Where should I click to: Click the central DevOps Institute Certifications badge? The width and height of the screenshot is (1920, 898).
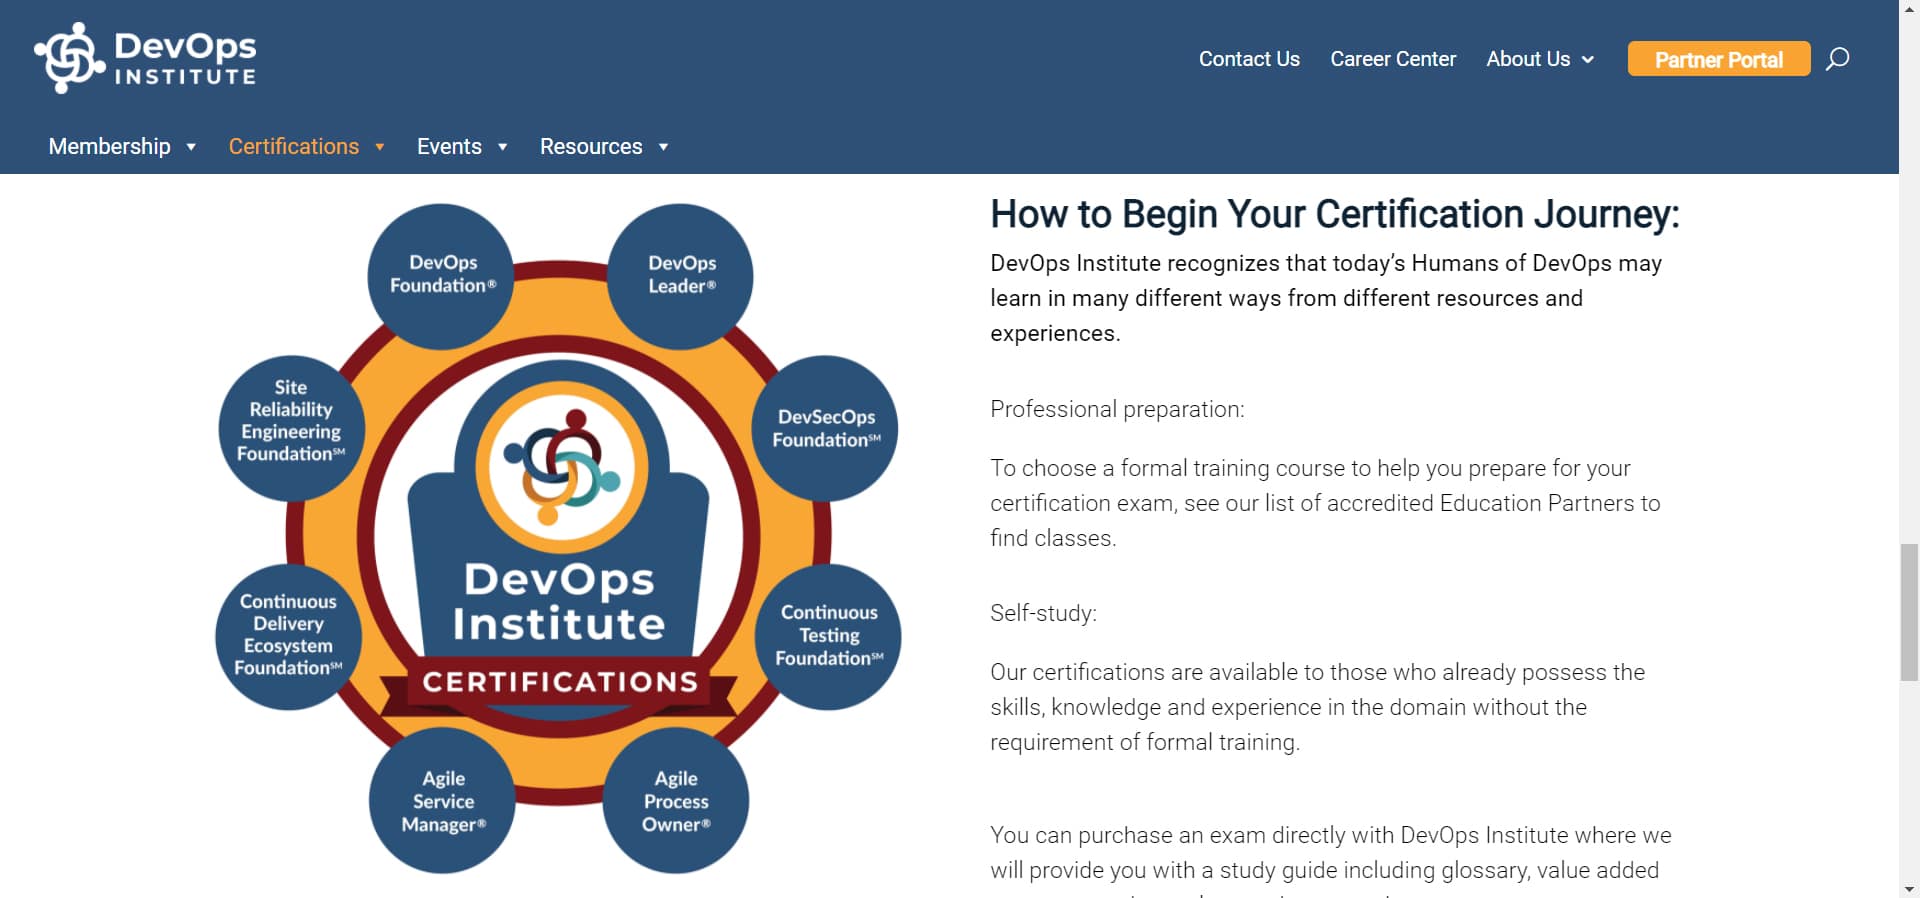click(559, 540)
